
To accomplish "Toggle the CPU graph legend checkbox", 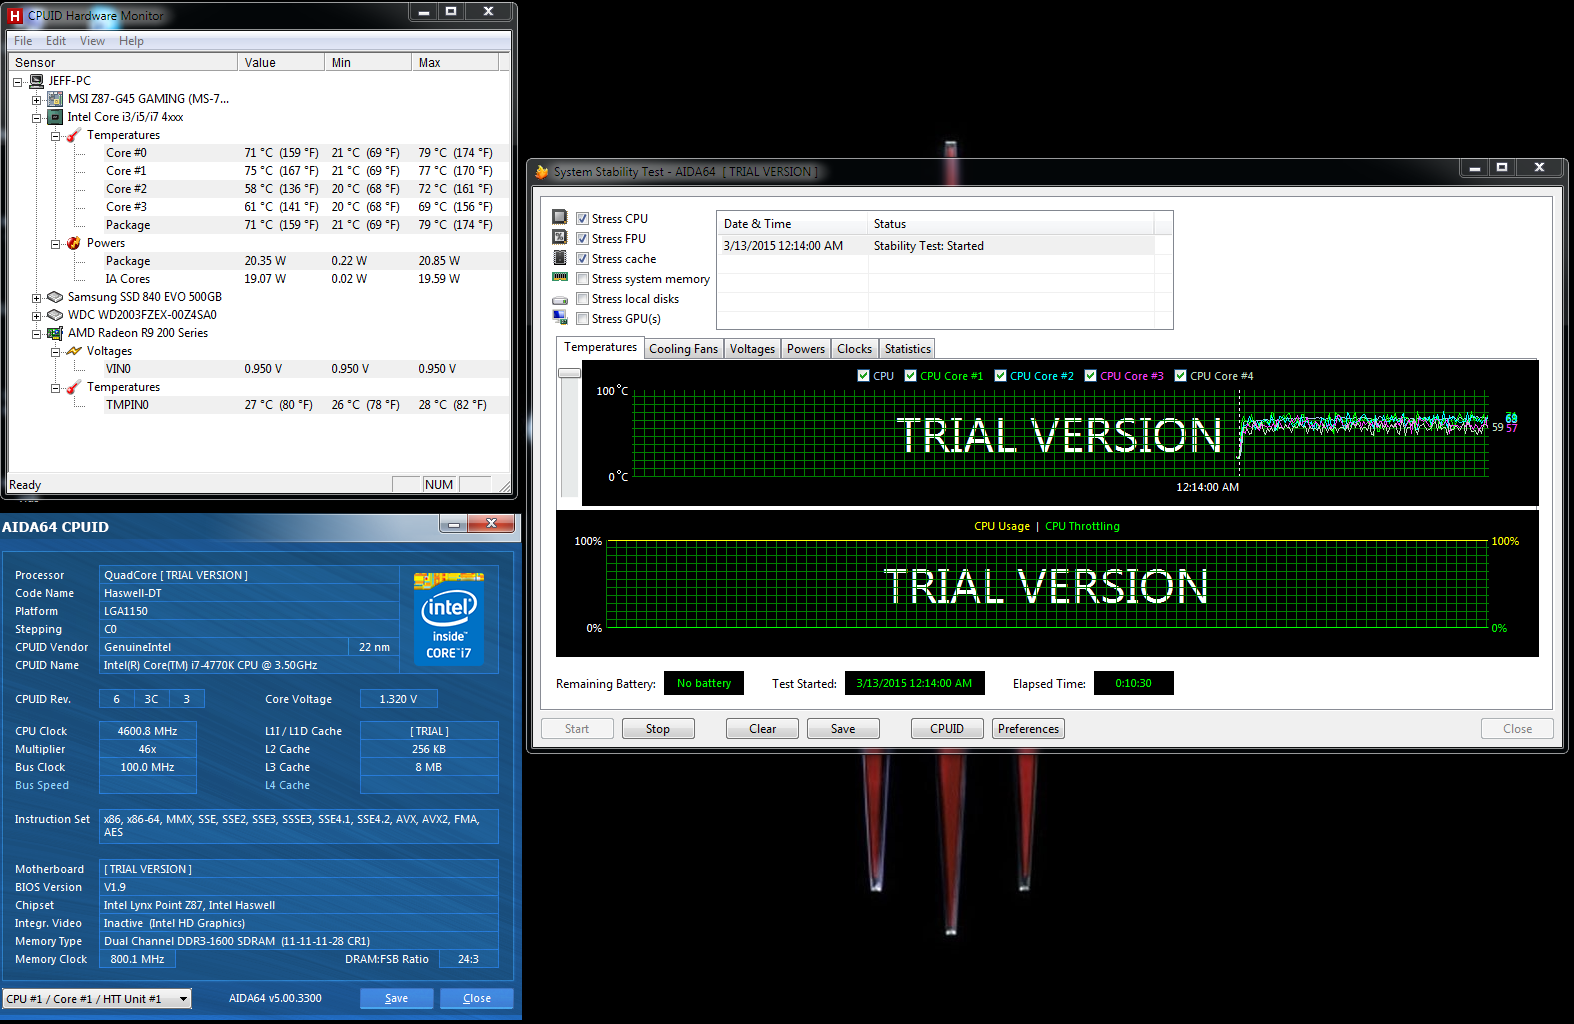I will pos(864,376).
